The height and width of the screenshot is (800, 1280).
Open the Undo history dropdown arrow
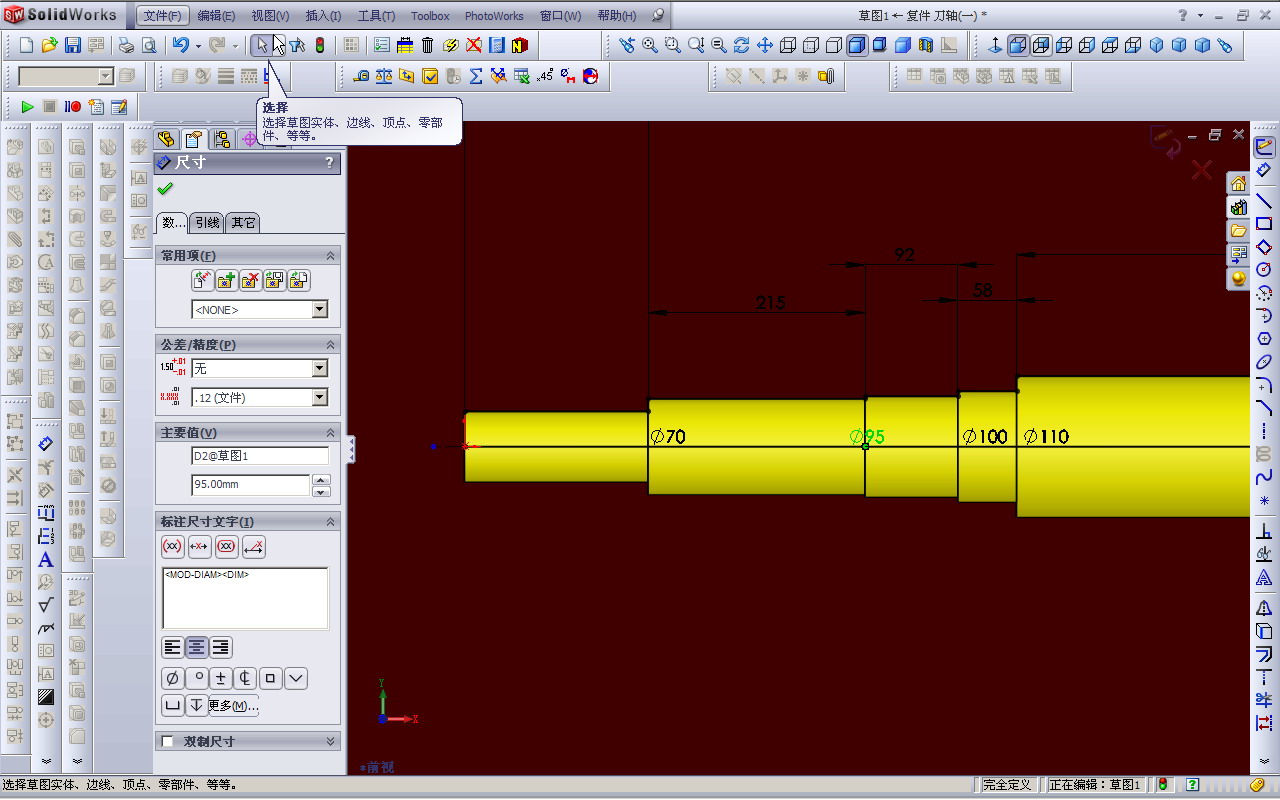tap(198, 45)
